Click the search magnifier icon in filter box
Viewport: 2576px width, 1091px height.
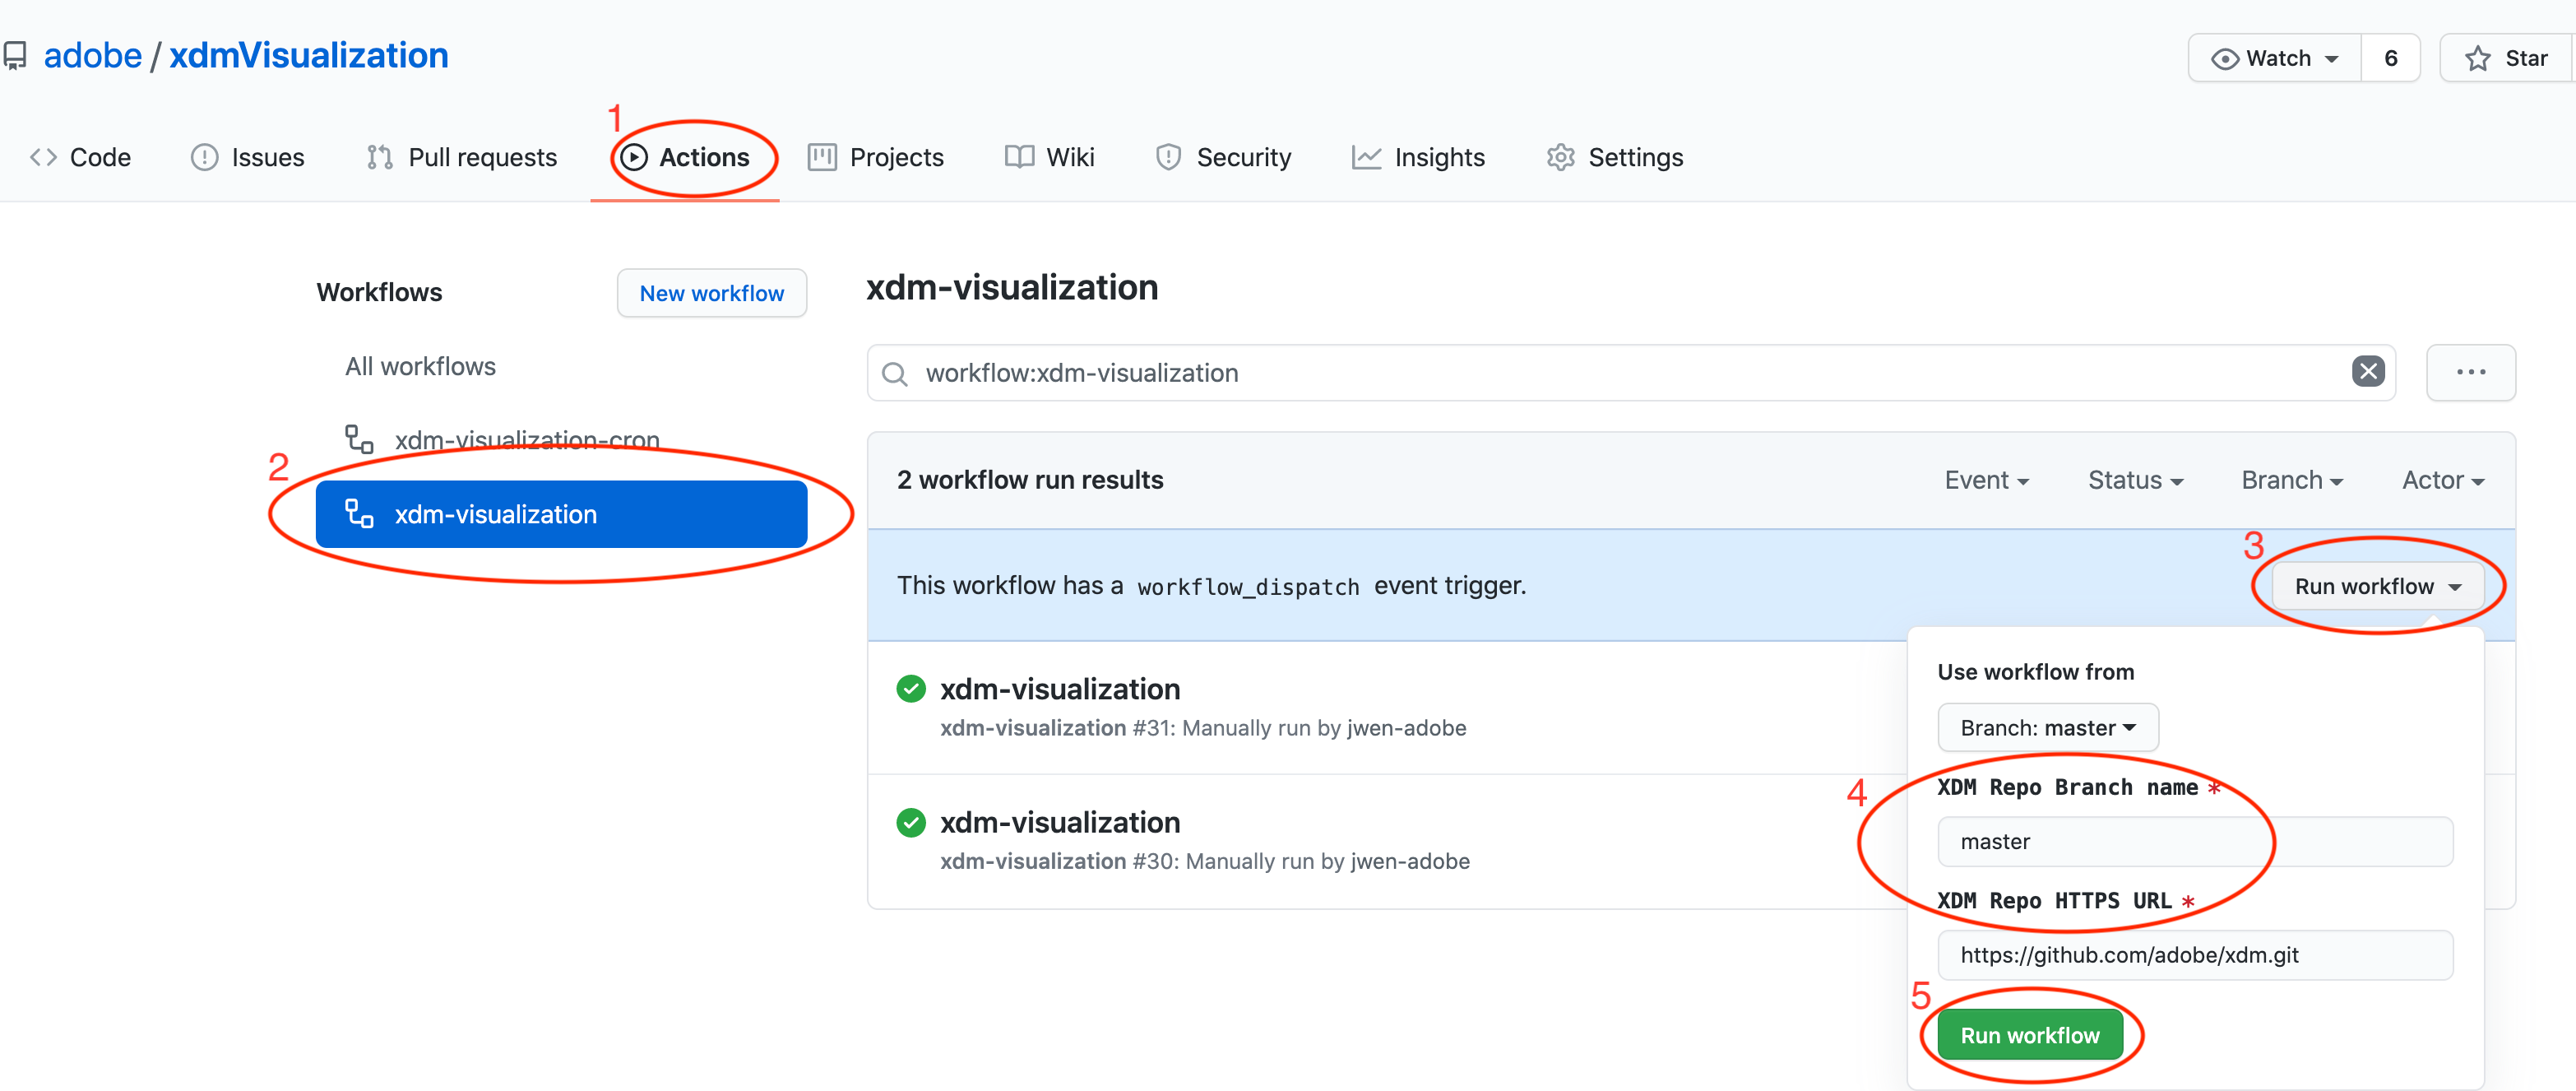click(894, 374)
